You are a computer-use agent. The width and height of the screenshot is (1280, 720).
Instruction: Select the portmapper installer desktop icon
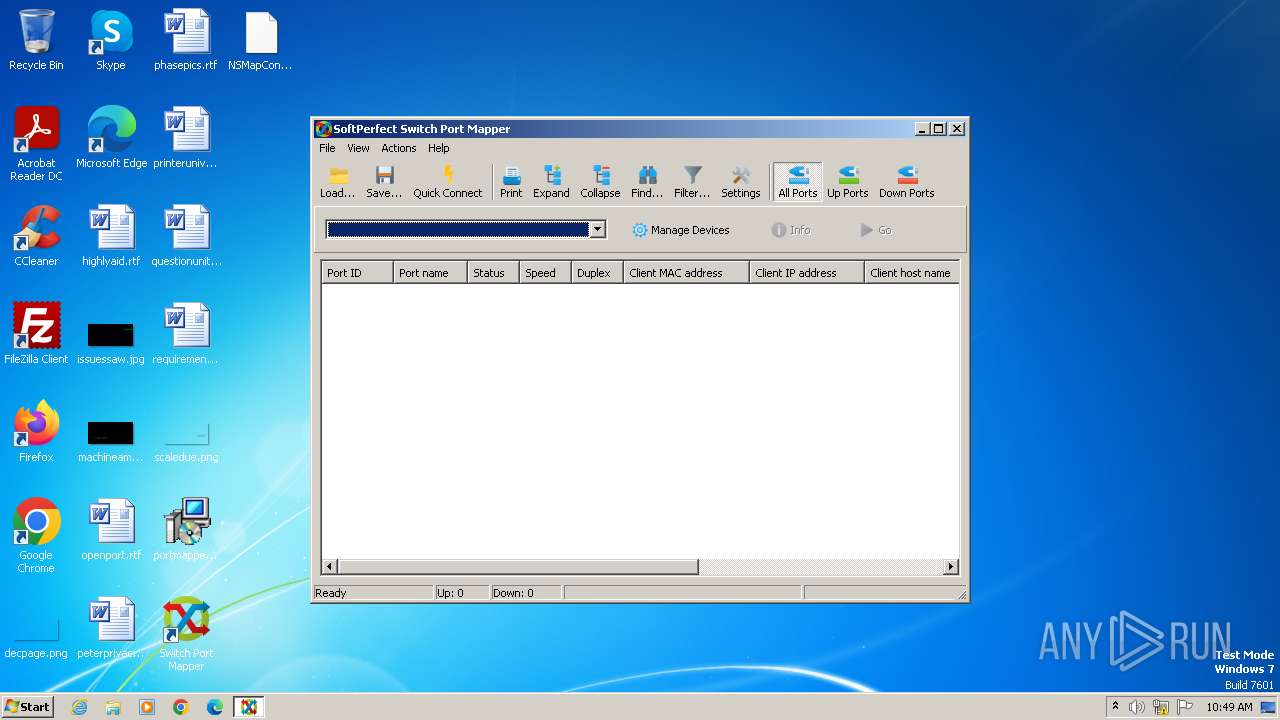186,530
